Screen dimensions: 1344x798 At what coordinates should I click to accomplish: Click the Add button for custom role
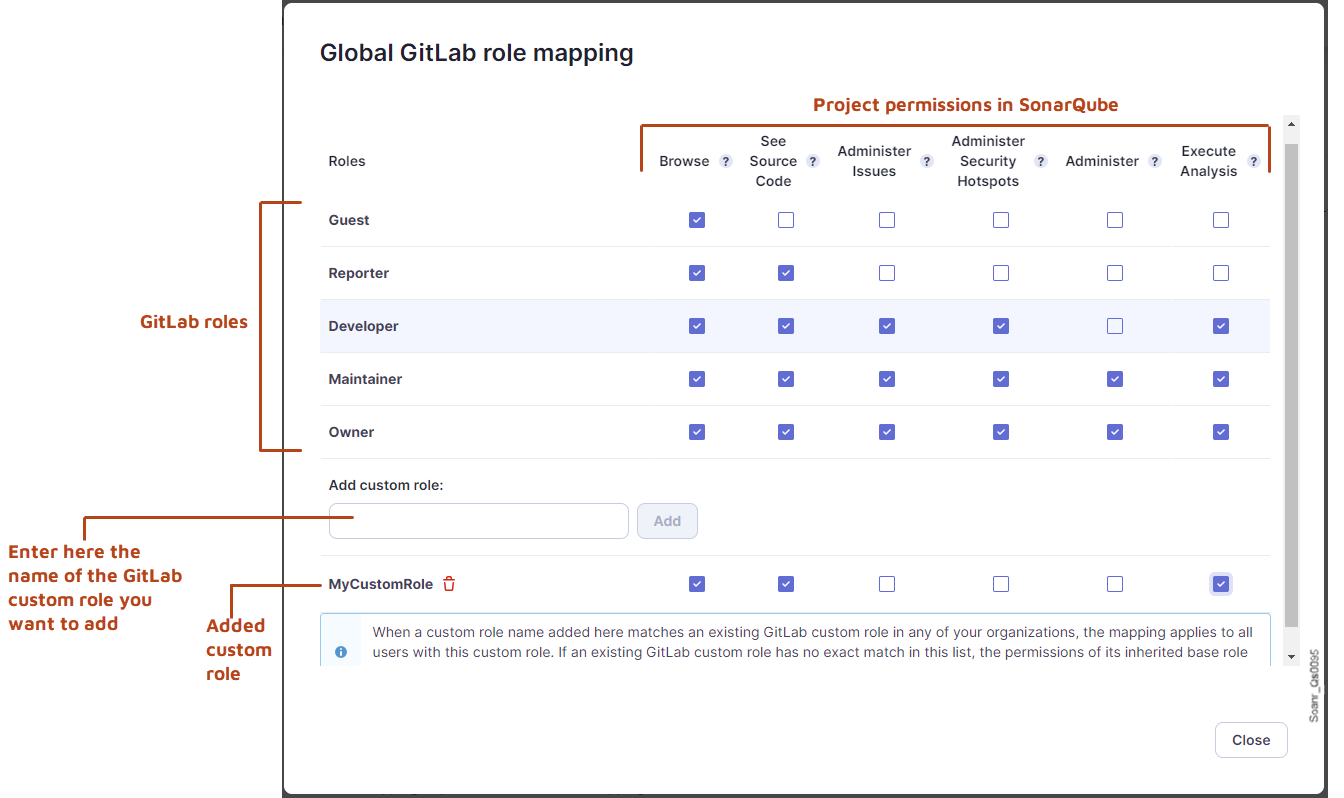point(667,521)
